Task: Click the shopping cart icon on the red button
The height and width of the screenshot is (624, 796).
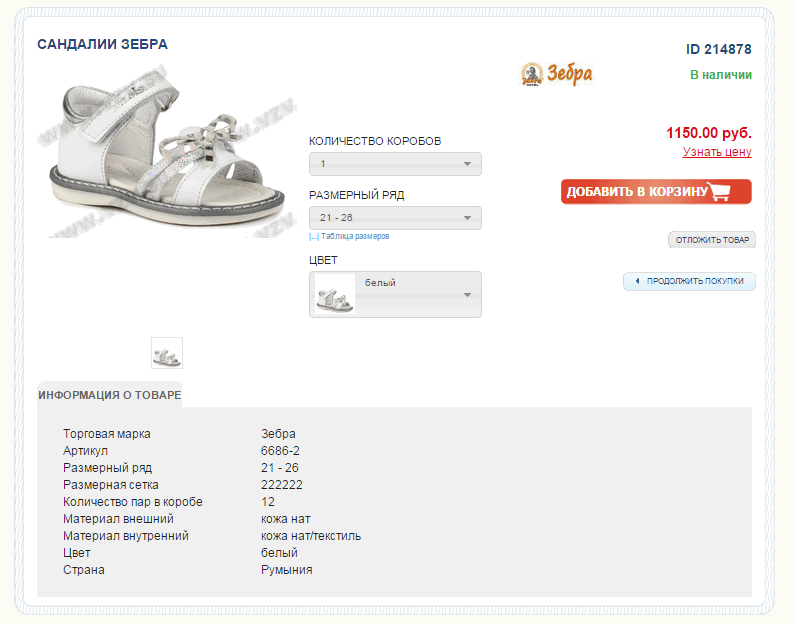Action: point(721,191)
